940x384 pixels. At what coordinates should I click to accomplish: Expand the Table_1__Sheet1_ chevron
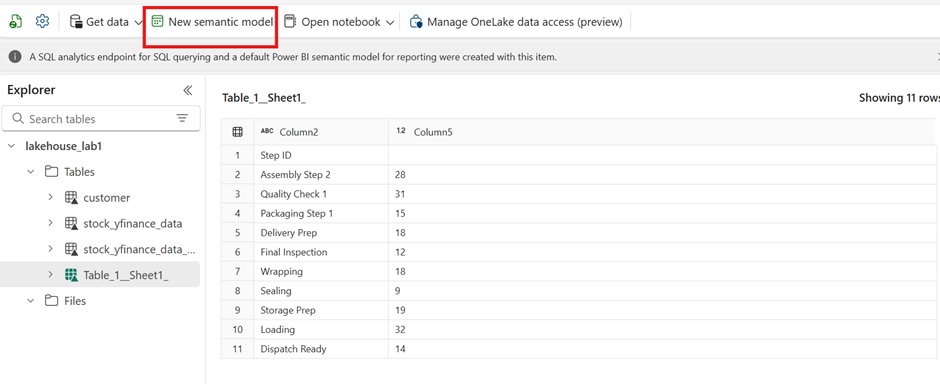tap(50, 275)
